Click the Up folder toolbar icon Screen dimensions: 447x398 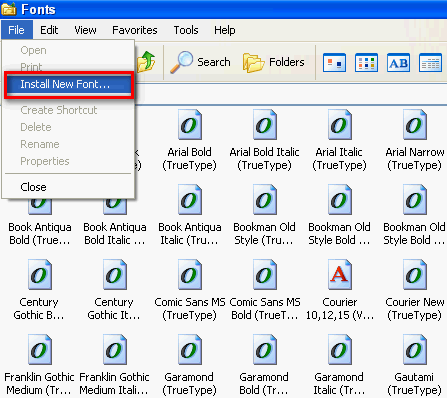click(146, 62)
